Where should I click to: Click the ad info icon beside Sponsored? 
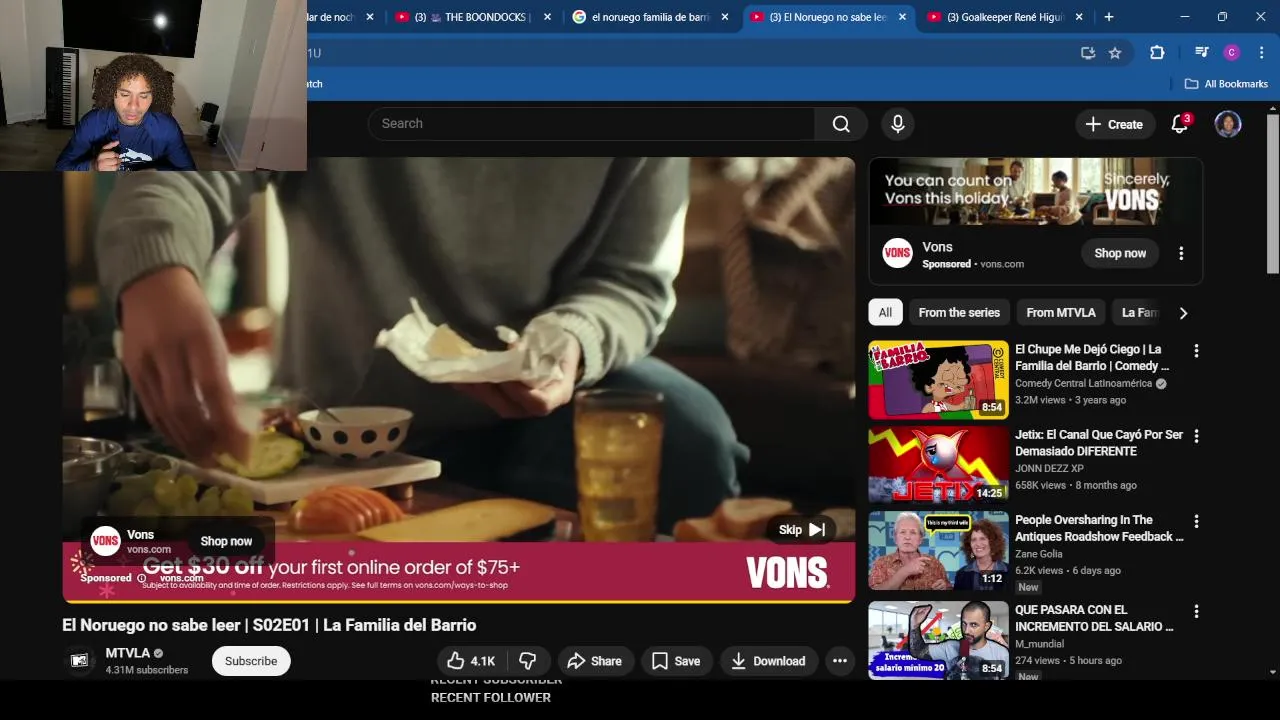coord(141,578)
